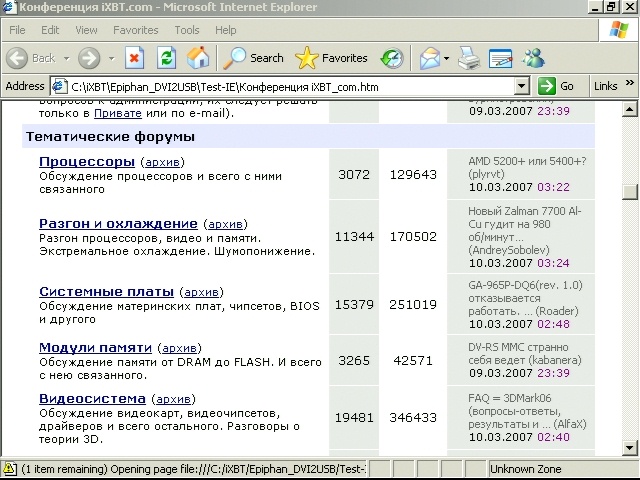The image size is (640, 480).
Task: Open the Видеосистема forum link
Action: 92,399
